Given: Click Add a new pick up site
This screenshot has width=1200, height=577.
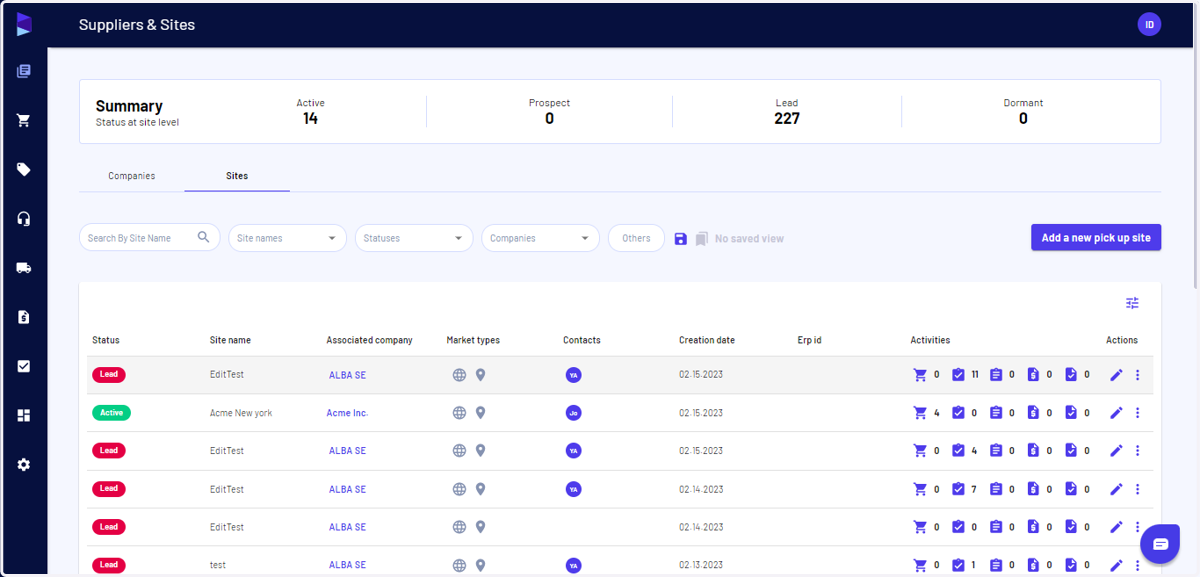Looking at the screenshot, I should [x=1096, y=238].
